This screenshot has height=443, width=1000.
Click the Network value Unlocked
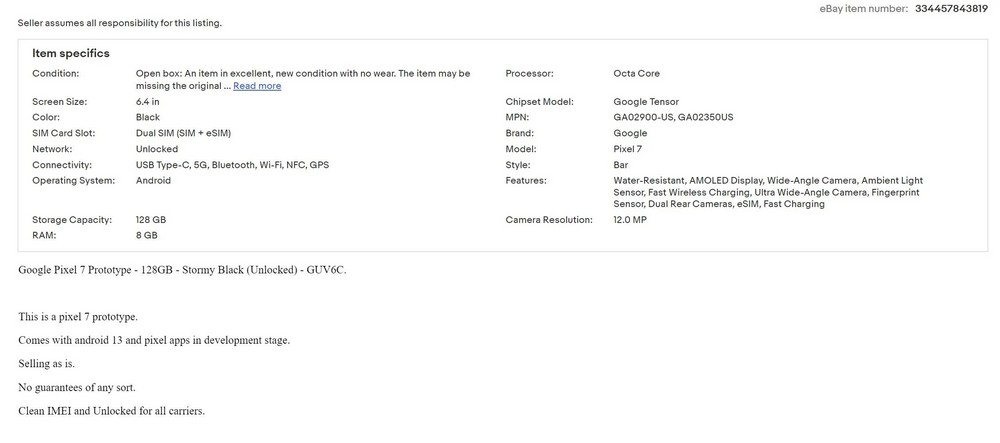point(157,149)
